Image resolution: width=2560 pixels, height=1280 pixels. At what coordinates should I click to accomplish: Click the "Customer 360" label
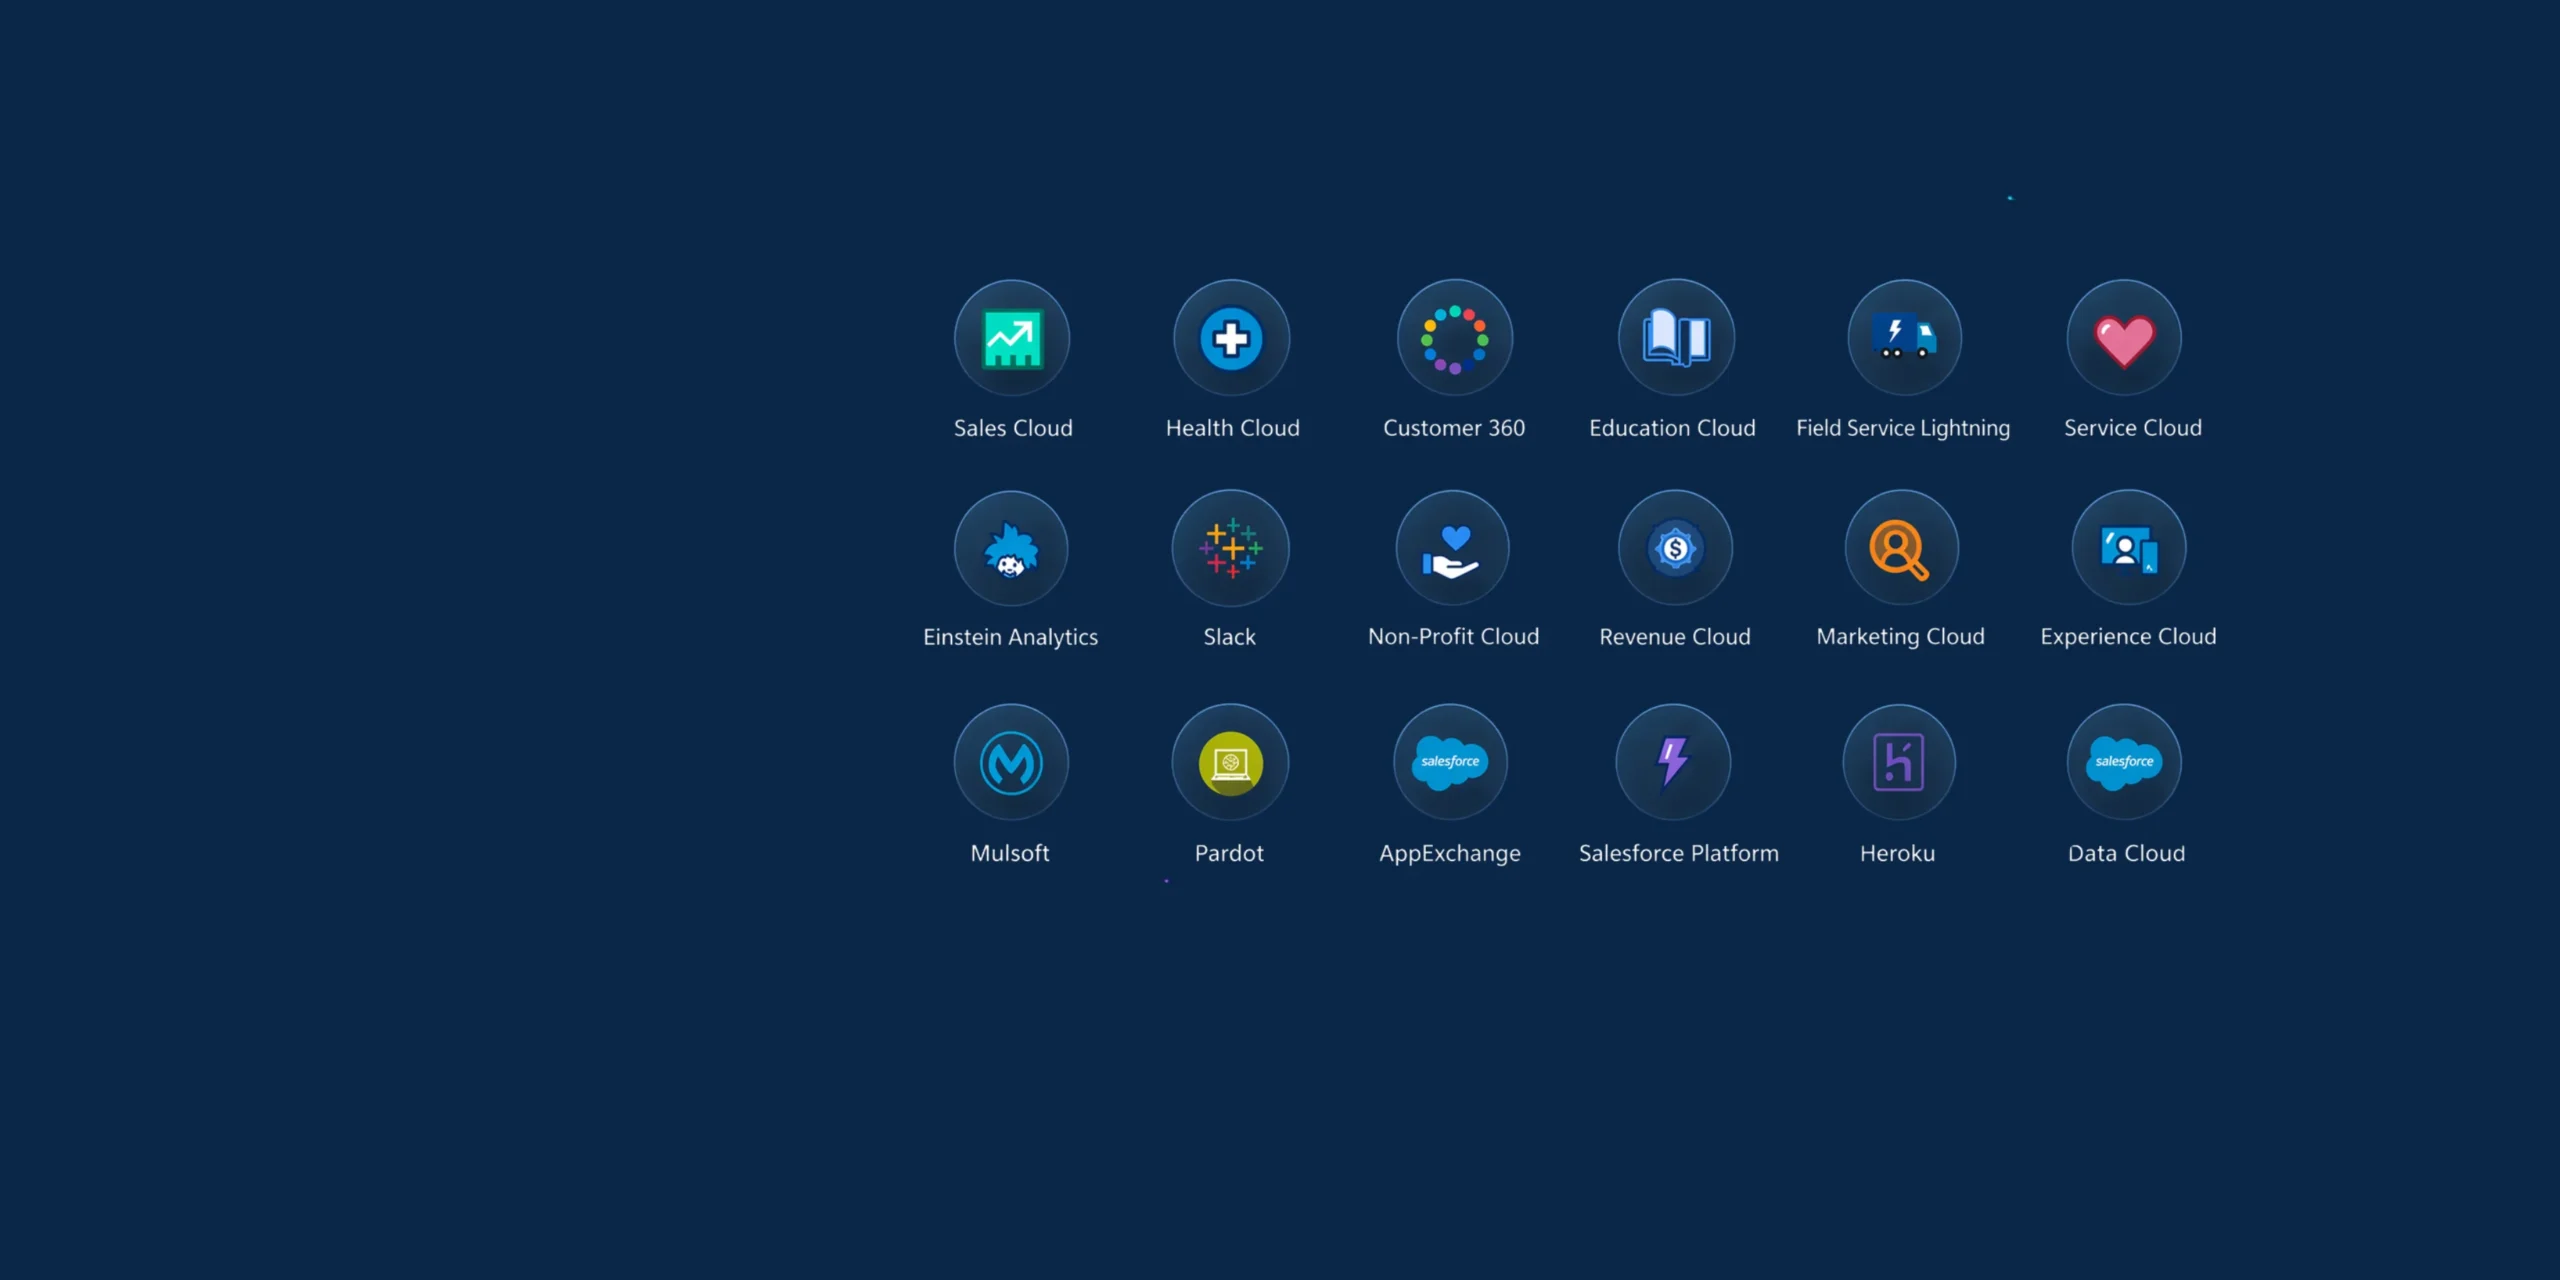click(x=1454, y=428)
